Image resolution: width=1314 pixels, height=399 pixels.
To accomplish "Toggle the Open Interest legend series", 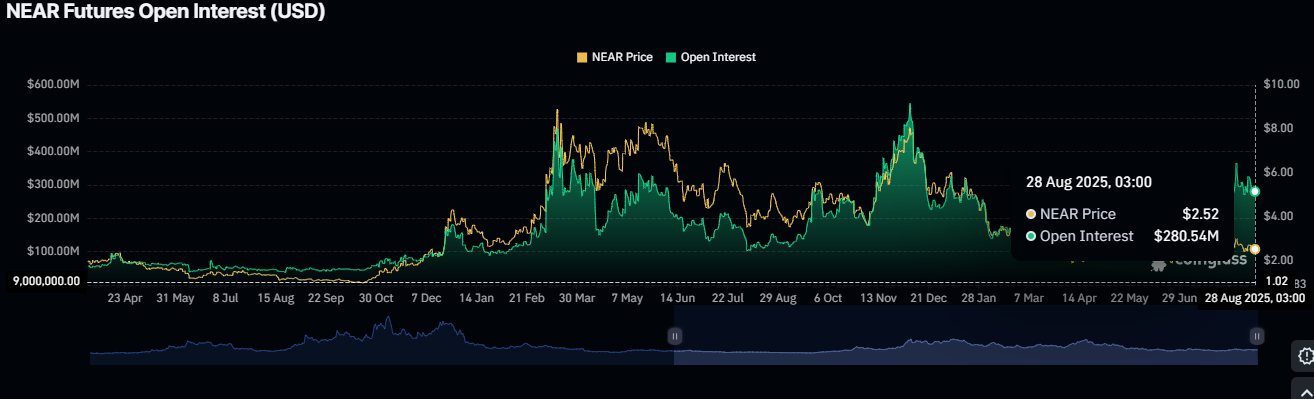I will click(x=711, y=57).
